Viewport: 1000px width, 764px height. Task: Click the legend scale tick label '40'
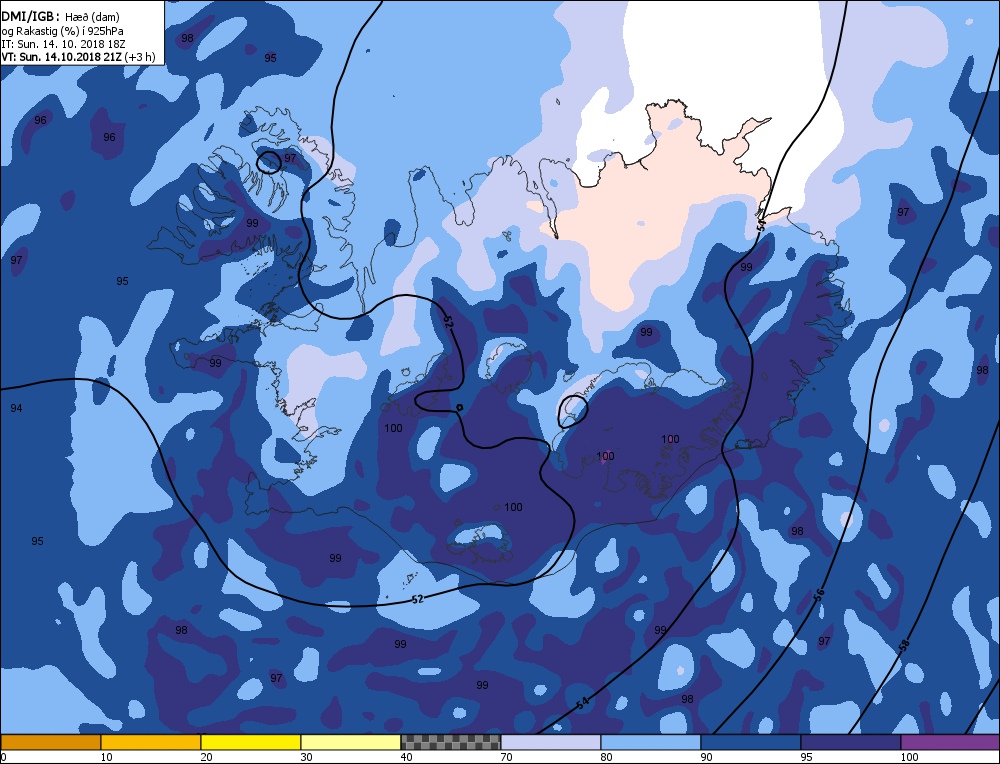[407, 757]
